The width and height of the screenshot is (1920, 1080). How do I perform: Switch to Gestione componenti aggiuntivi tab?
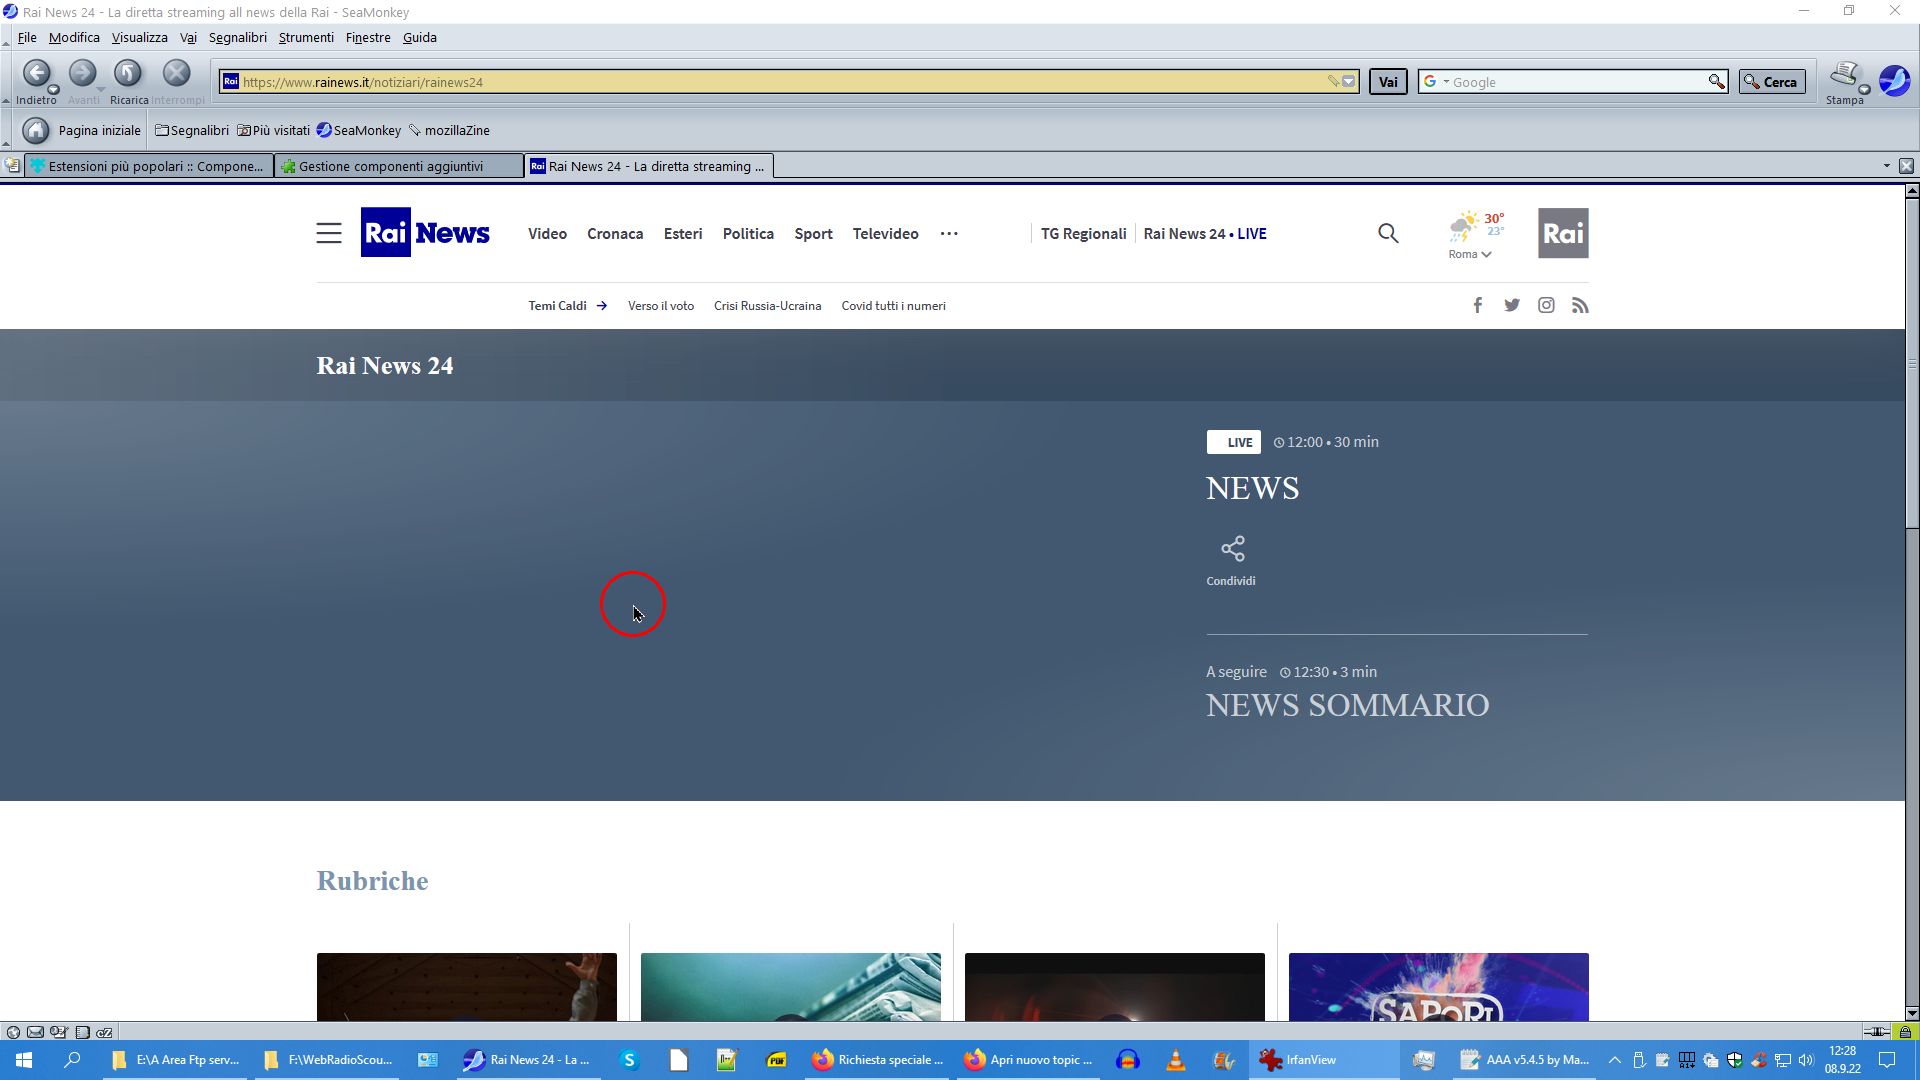pyautogui.click(x=399, y=166)
